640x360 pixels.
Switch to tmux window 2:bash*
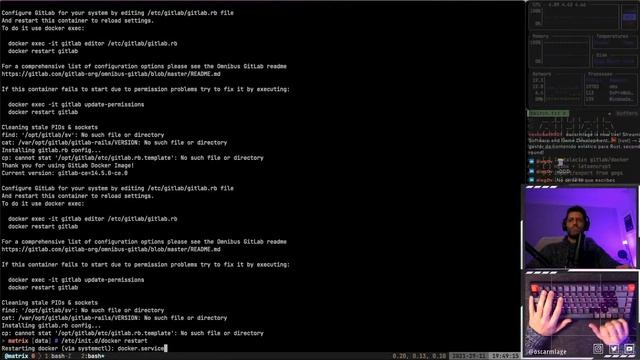[93, 356]
